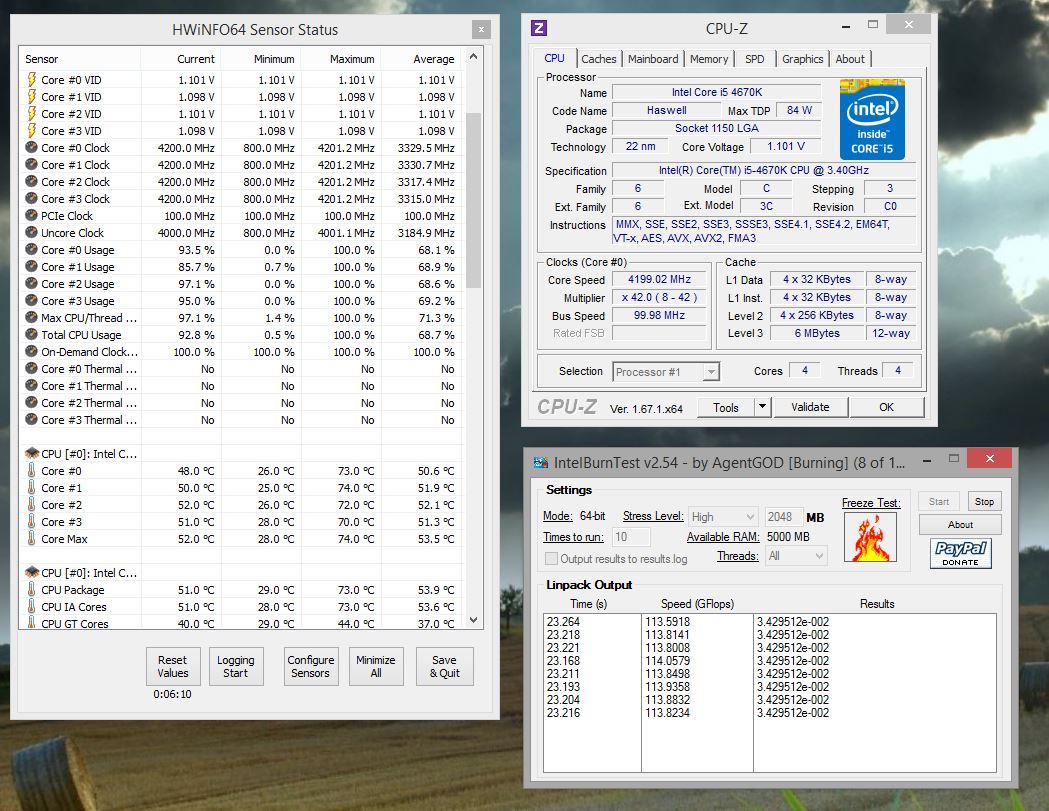Open the About tab in CPU-Z

coord(850,59)
